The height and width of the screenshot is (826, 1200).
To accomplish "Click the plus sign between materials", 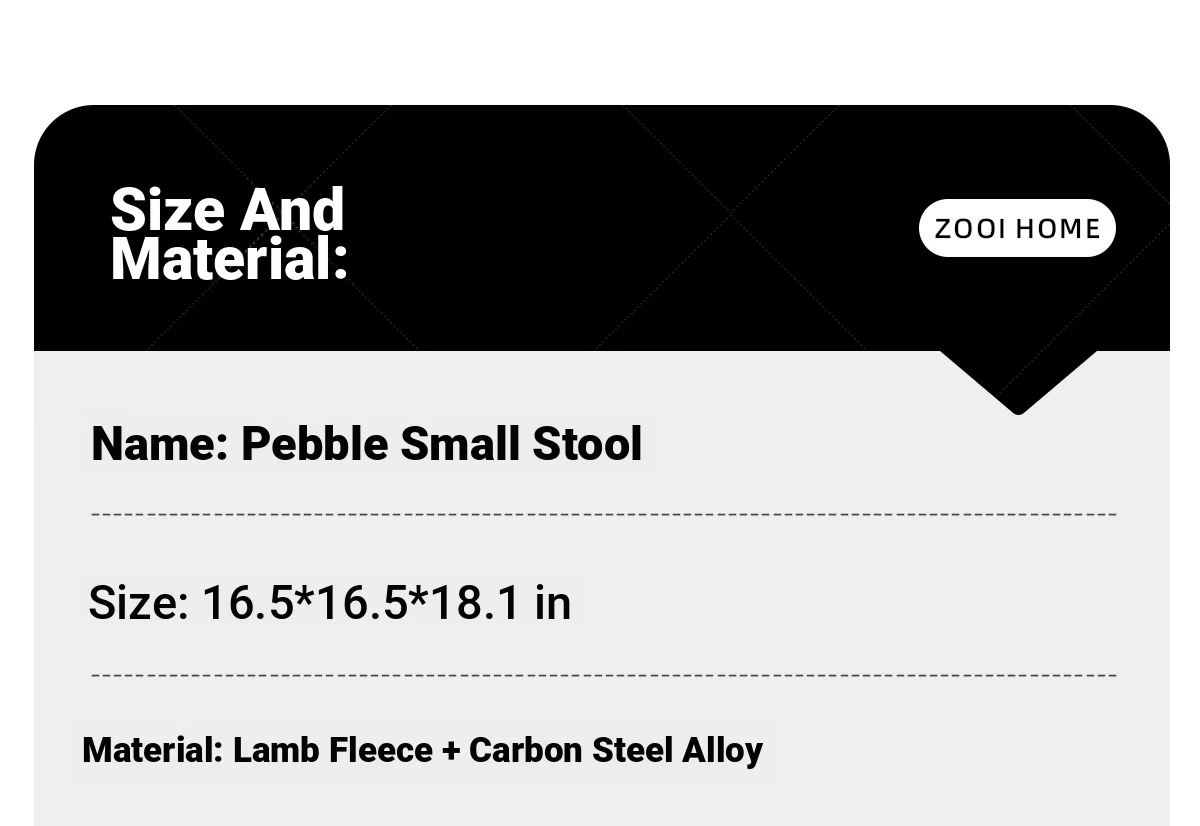I will [450, 751].
